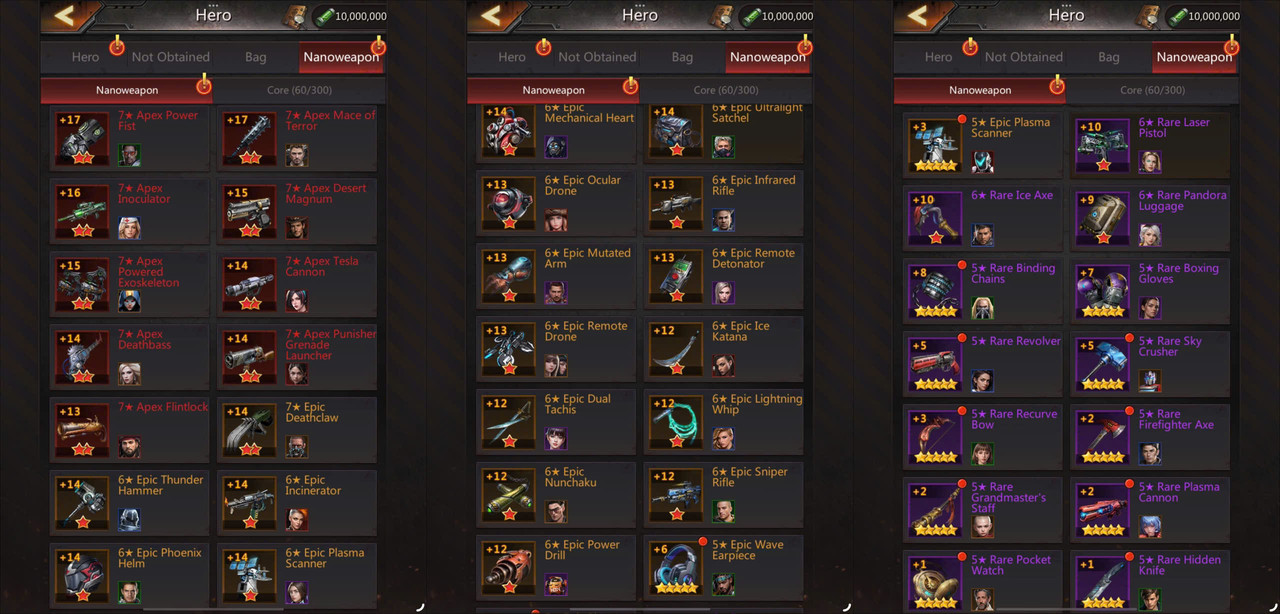Switch to Core (60/300) tab in leftmost screen
Screen dimensions: 1280x614
pyautogui.click(x=299, y=90)
